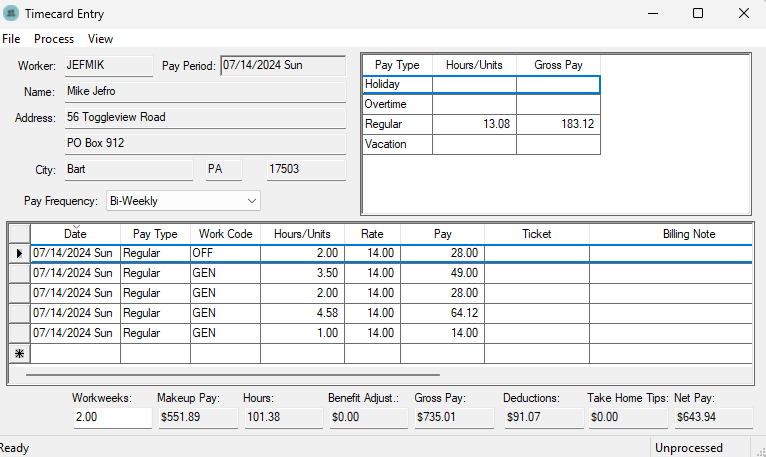This screenshot has width=766, height=457.
Task: Expand the Pay Frequency dropdown
Action: coord(250,201)
